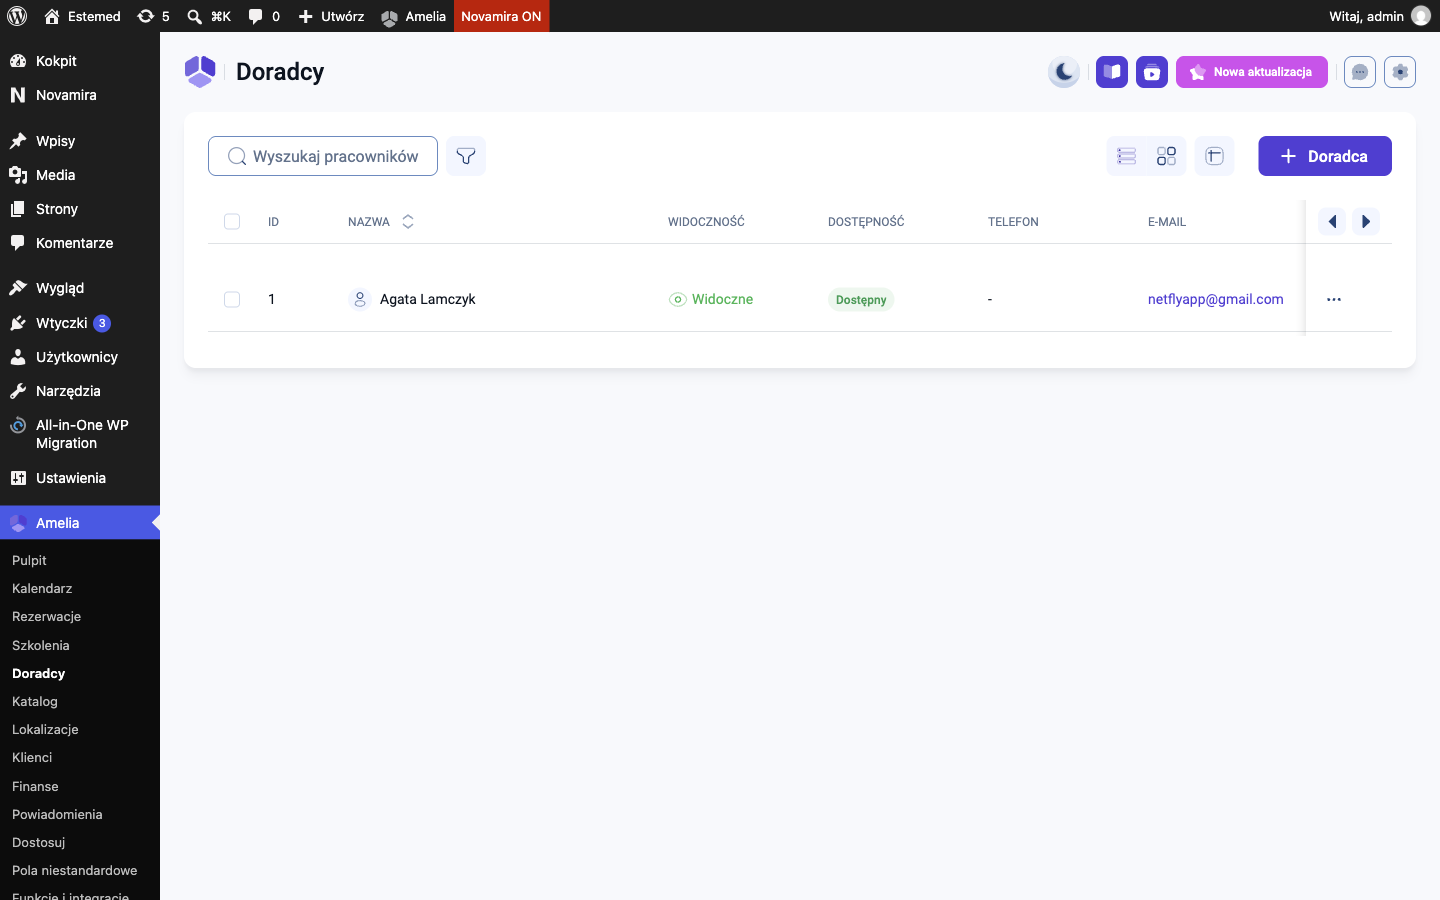Switch to grid view layout
1440x900 pixels.
(1166, 156)
